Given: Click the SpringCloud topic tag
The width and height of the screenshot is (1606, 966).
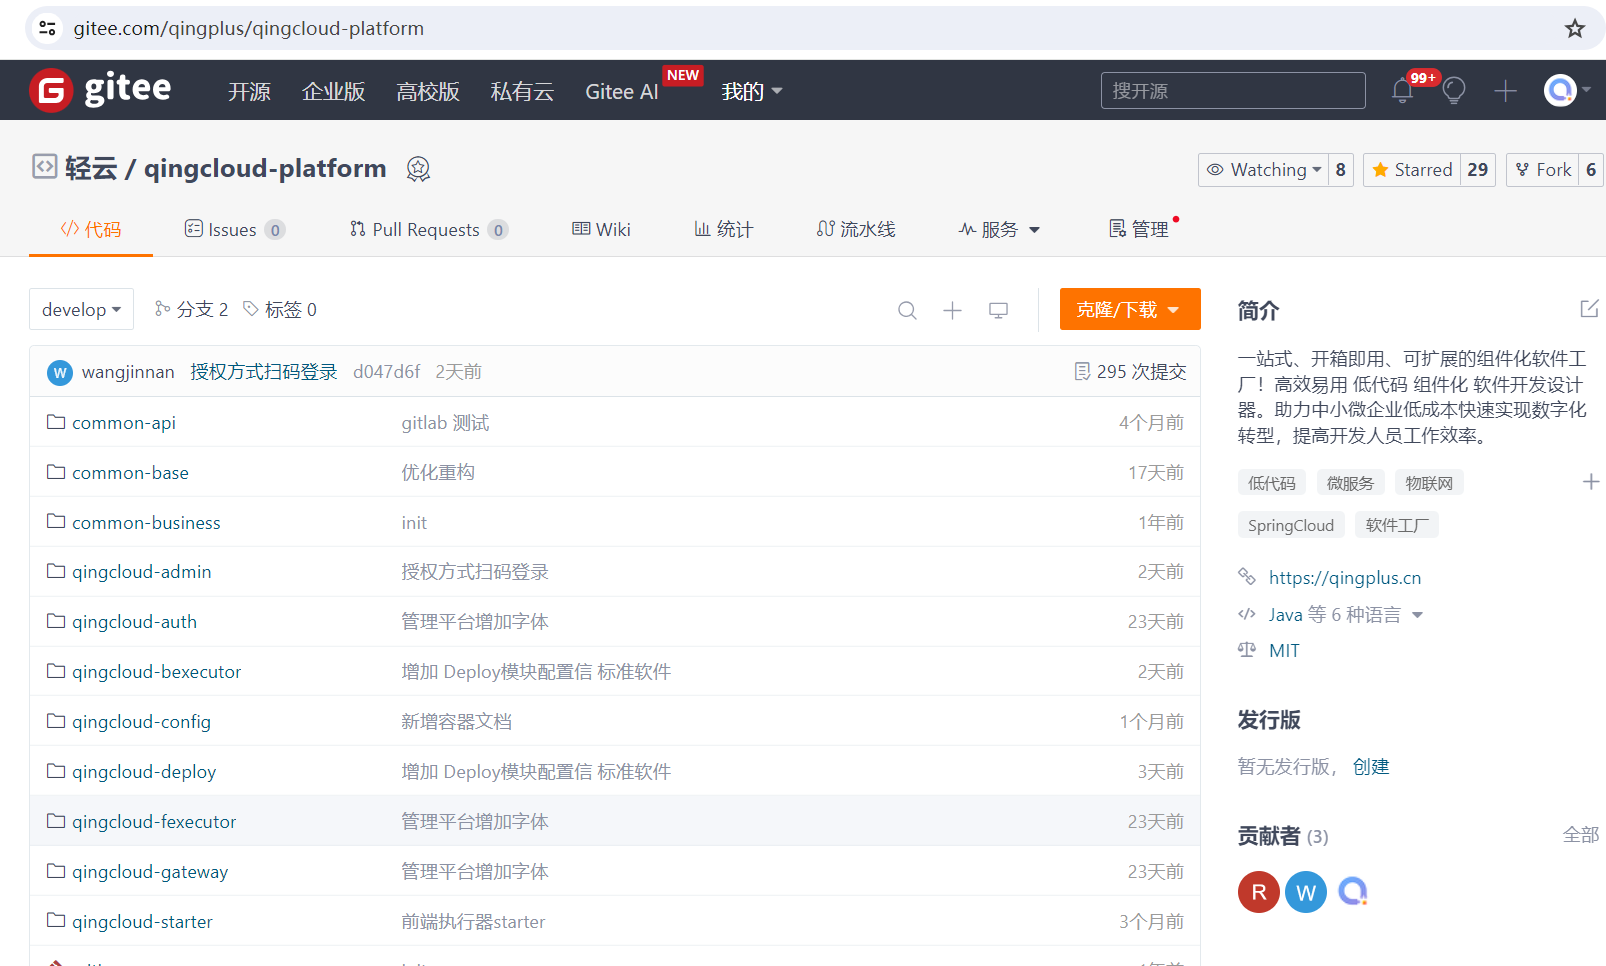Looking at the screenshot, I should pyautogui.click(x=1291, y=525).
